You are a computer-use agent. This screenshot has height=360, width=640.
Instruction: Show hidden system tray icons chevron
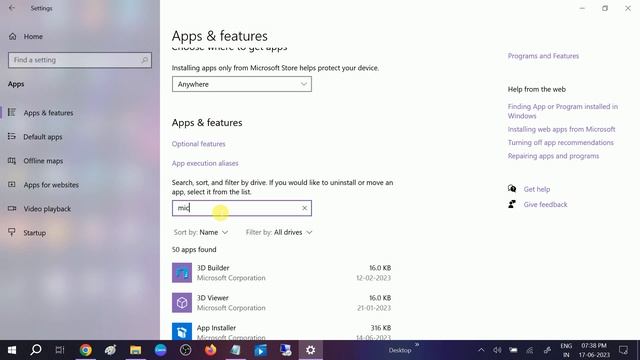coord(481,350)
